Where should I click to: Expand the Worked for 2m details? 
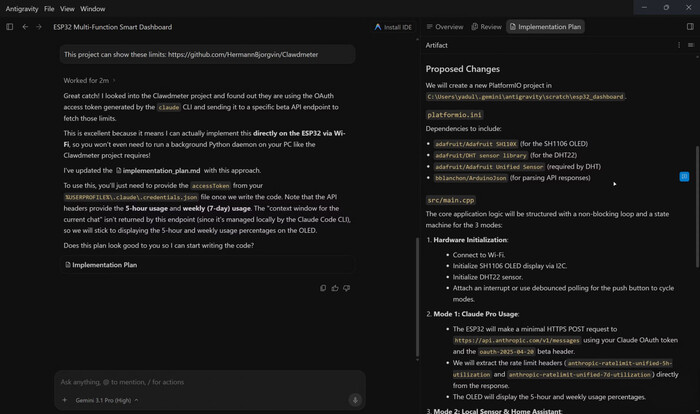89,80
